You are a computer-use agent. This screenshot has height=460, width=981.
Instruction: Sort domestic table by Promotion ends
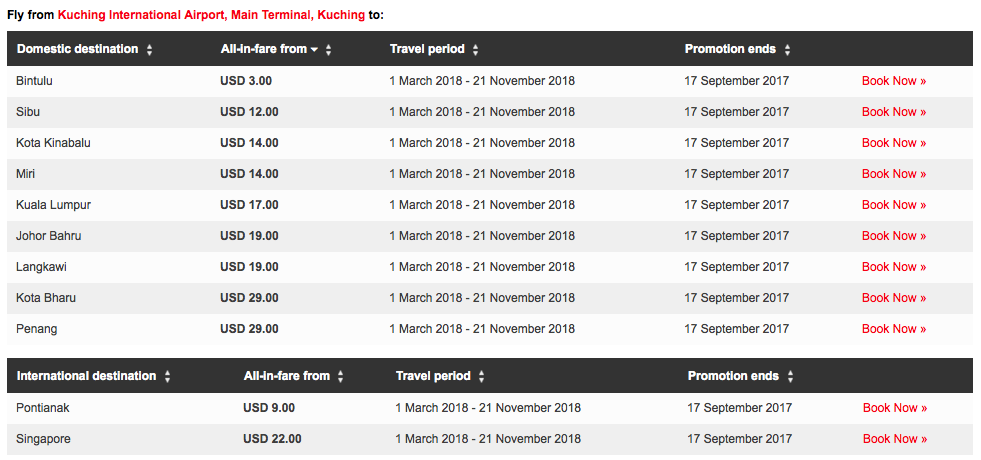787,50
